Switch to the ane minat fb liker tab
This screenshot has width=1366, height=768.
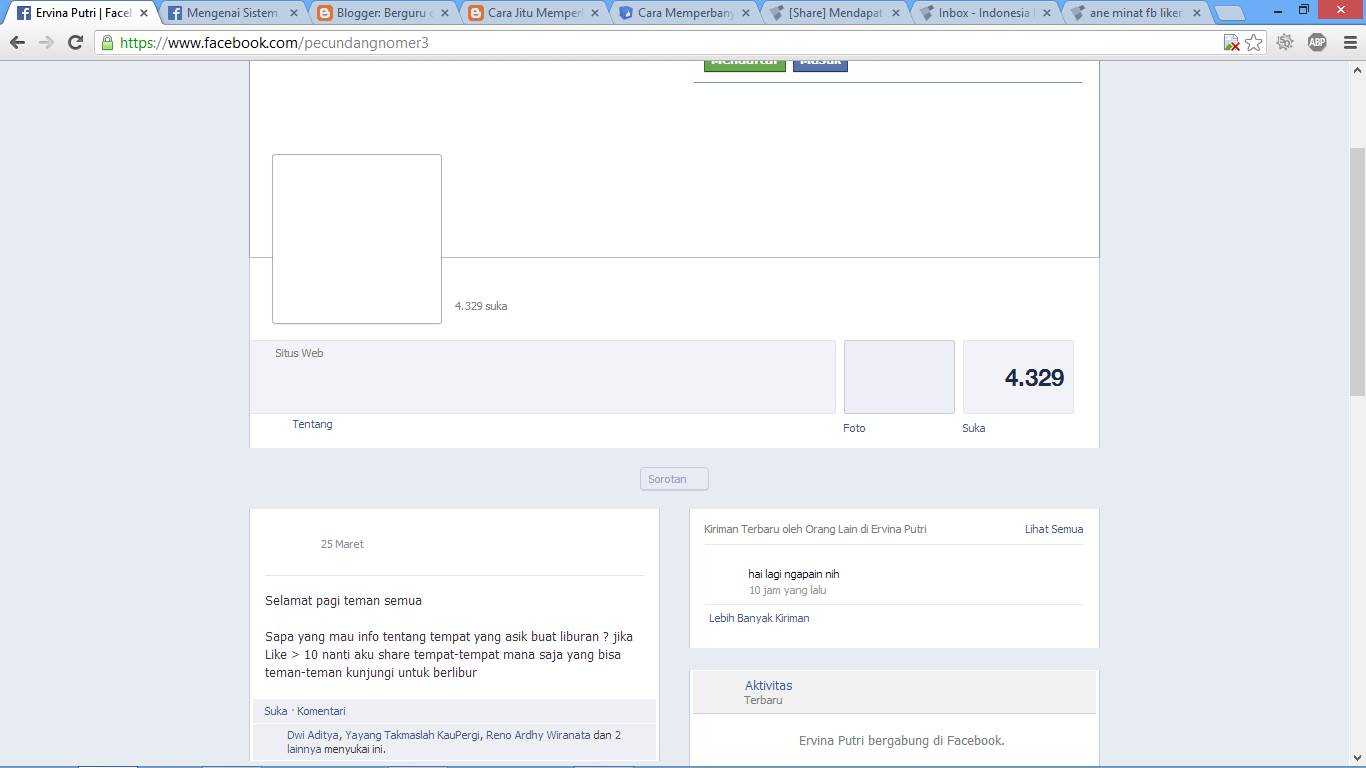pyautogui.click(x=1134, y=13)
